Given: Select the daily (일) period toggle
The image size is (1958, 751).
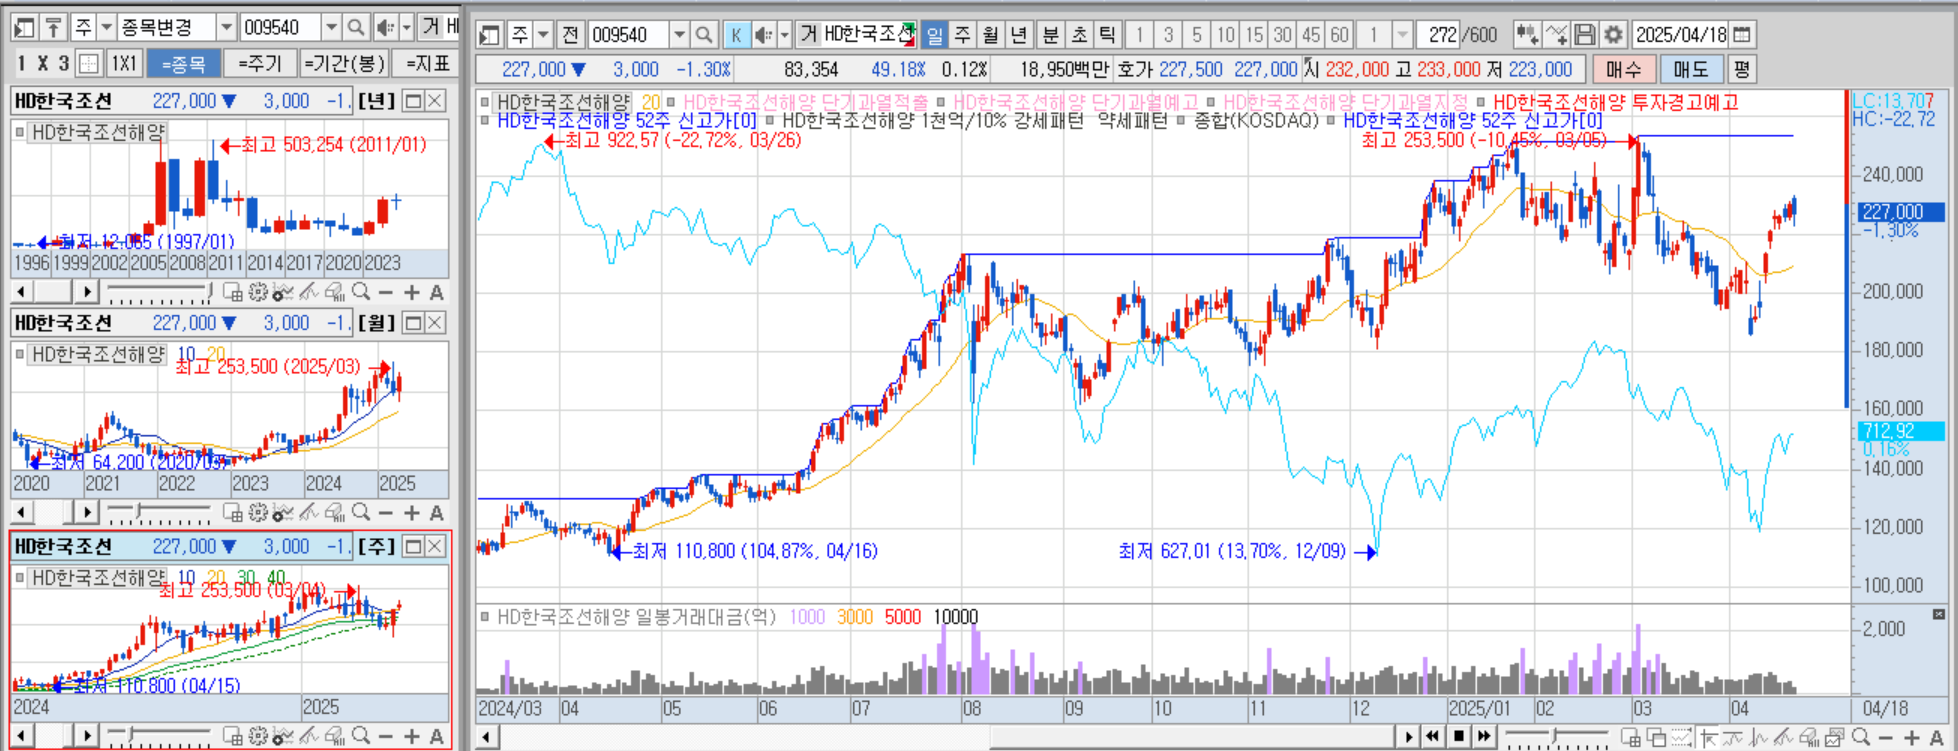Looking at the screenshot, I should click(x=934, y=35).
